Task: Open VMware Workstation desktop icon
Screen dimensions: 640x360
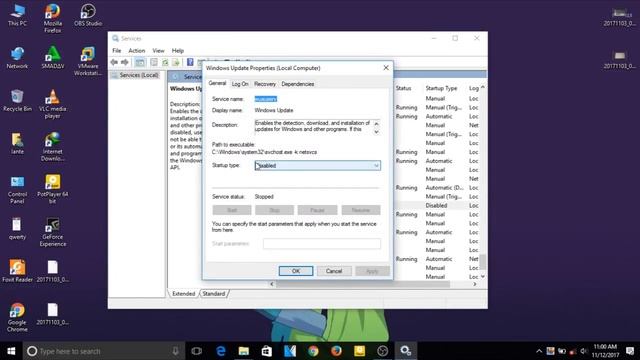Action: pyautogui.click(x=88, y=61)
